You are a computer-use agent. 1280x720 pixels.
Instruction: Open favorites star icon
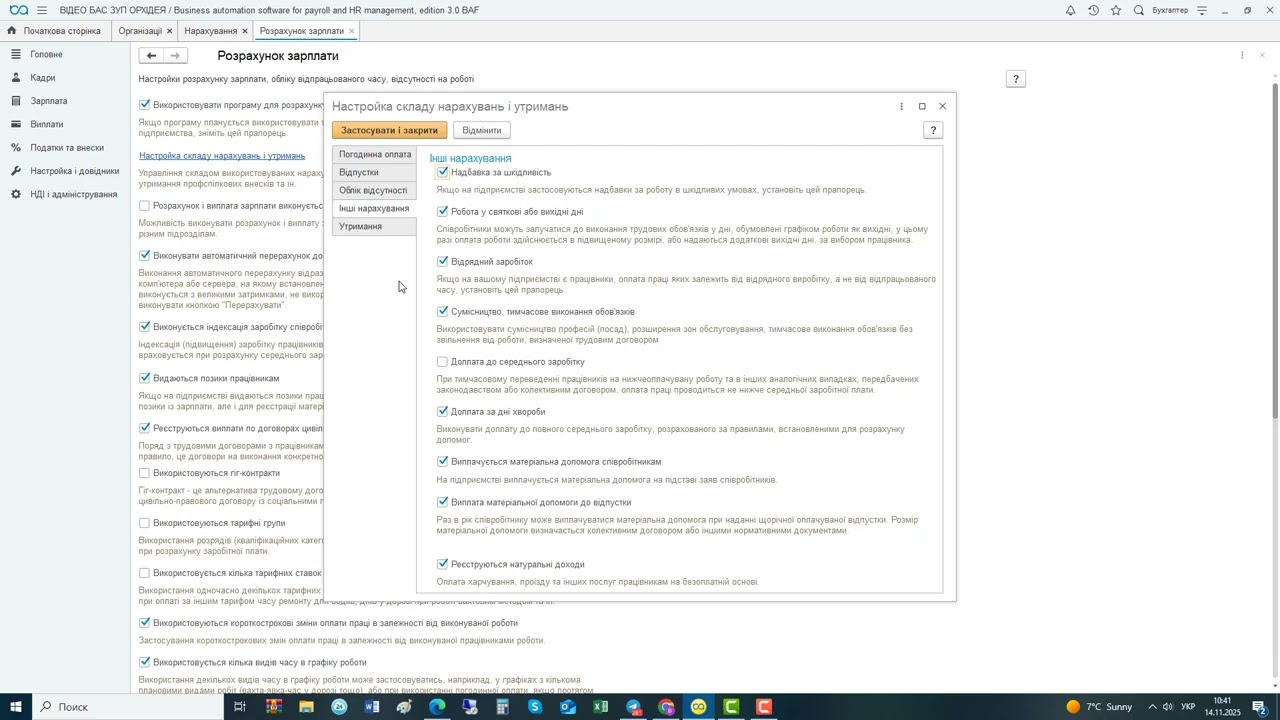click(1116, 10)
